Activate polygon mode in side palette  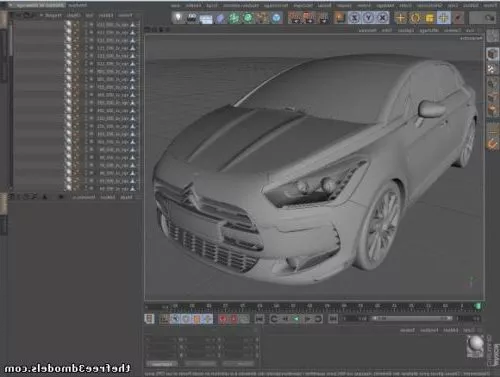click(x=492, y=110)
